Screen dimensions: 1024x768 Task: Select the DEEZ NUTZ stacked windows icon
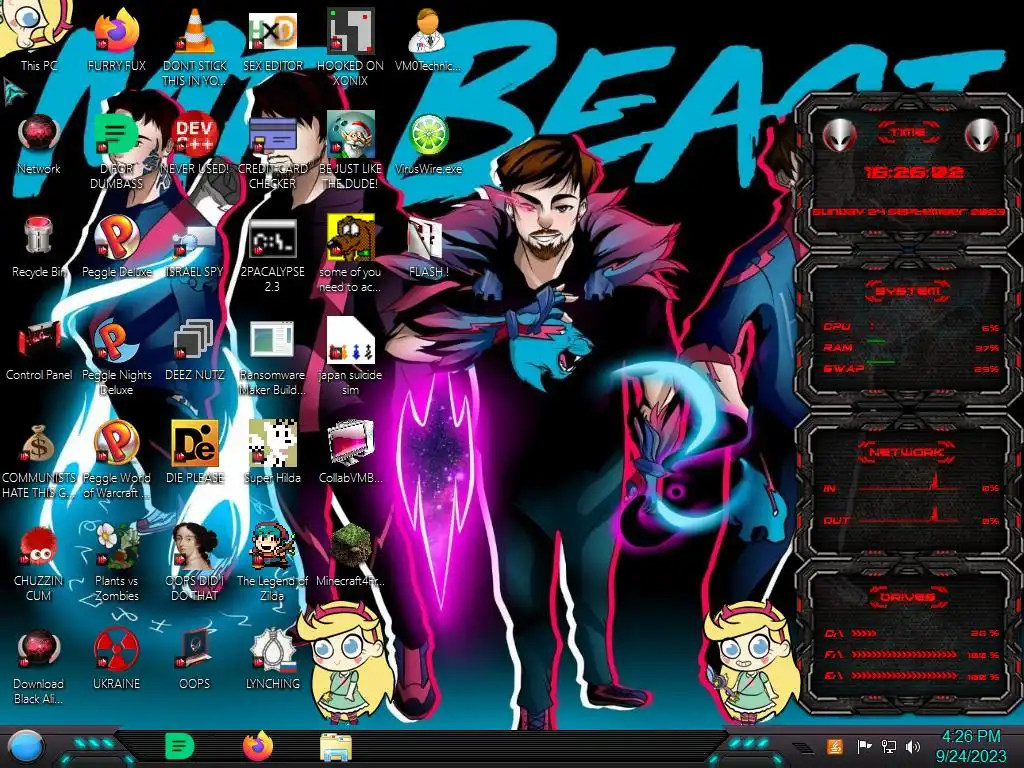[x=195, y=340]
